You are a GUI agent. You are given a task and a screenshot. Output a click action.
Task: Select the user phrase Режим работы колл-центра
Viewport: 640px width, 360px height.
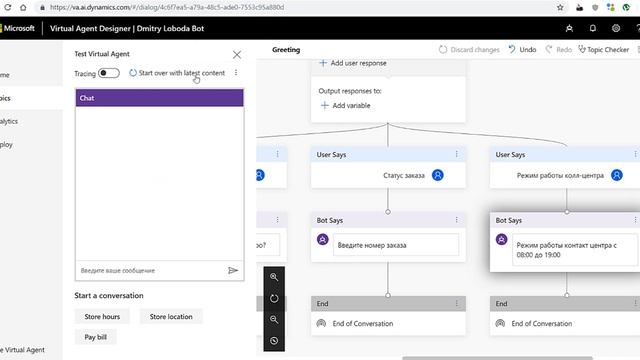(560, 176)
